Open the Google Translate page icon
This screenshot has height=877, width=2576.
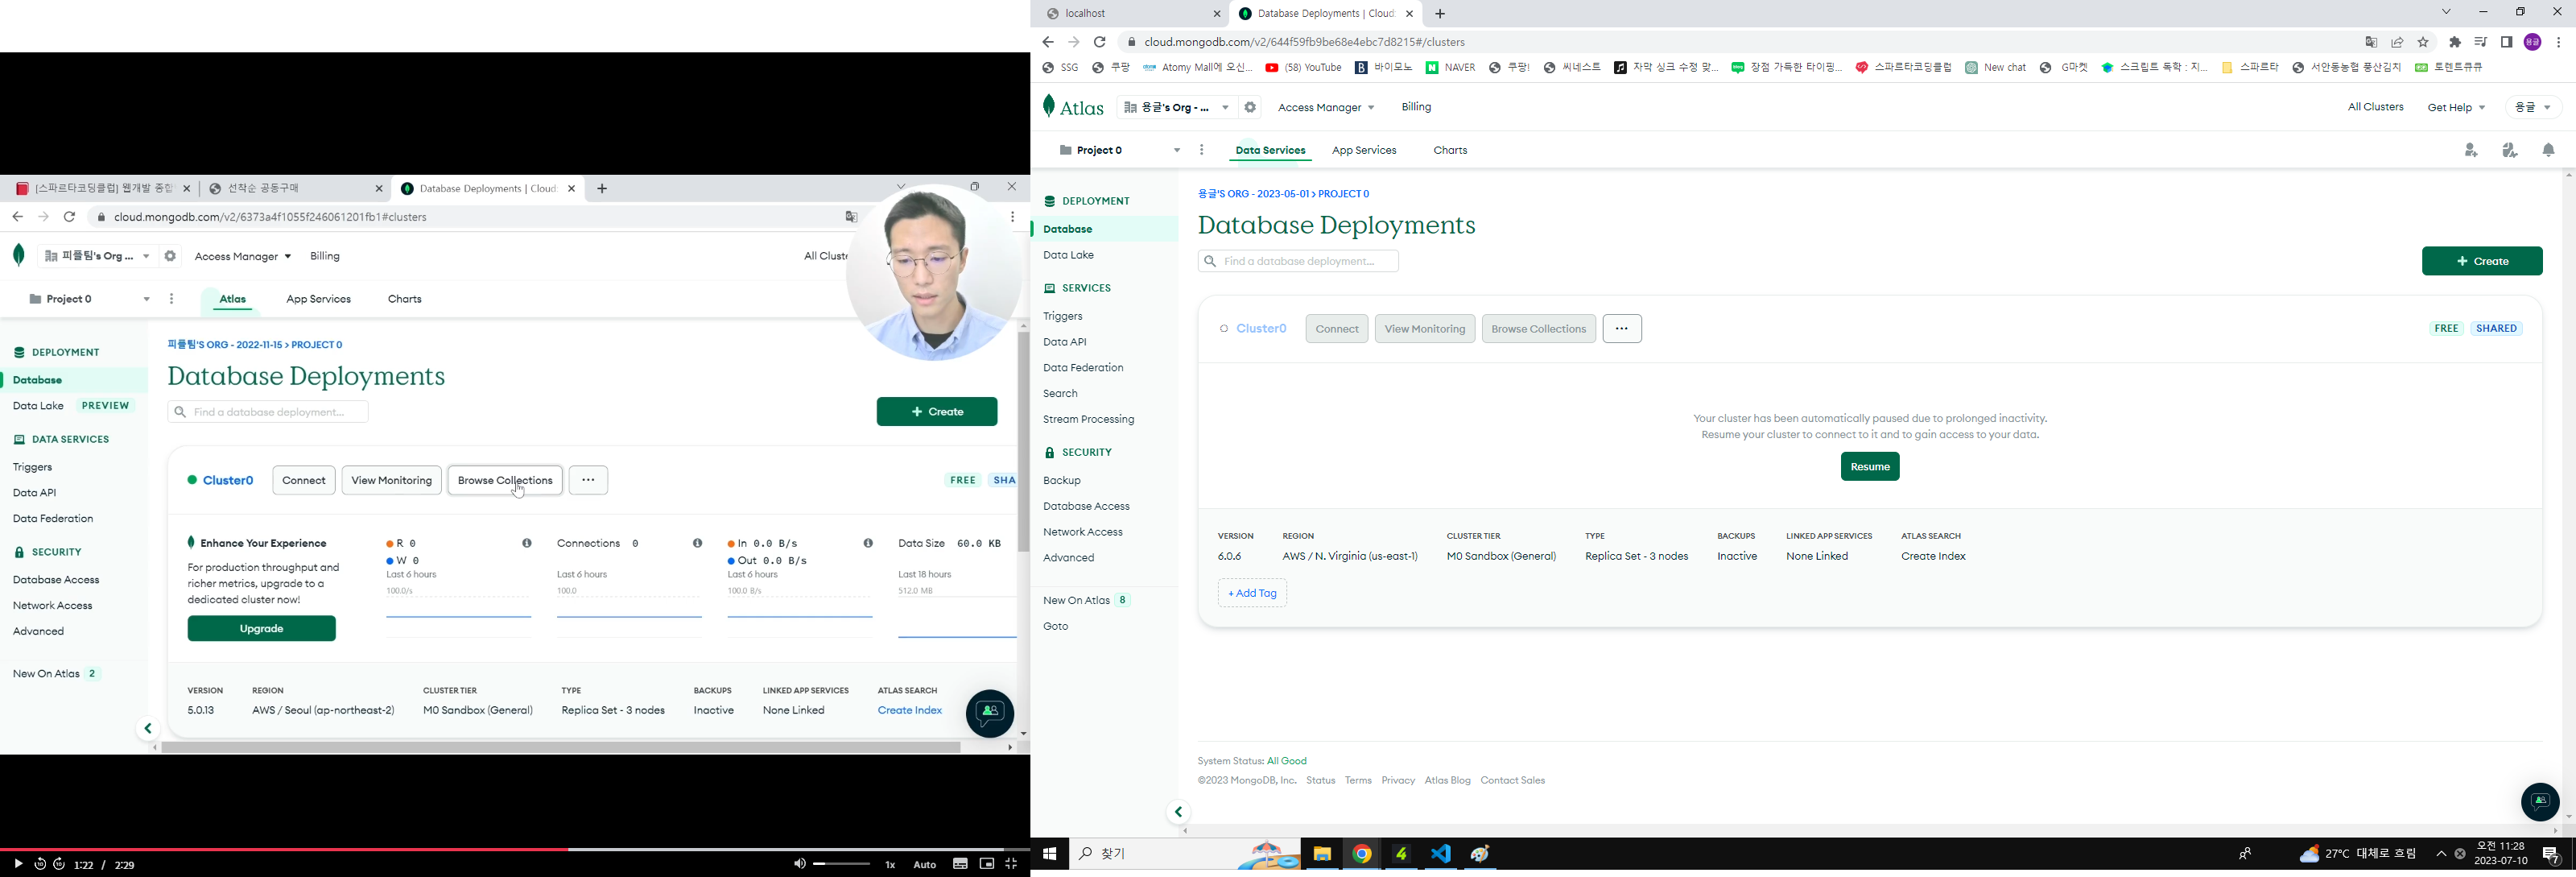click(x=2371, y=42)
